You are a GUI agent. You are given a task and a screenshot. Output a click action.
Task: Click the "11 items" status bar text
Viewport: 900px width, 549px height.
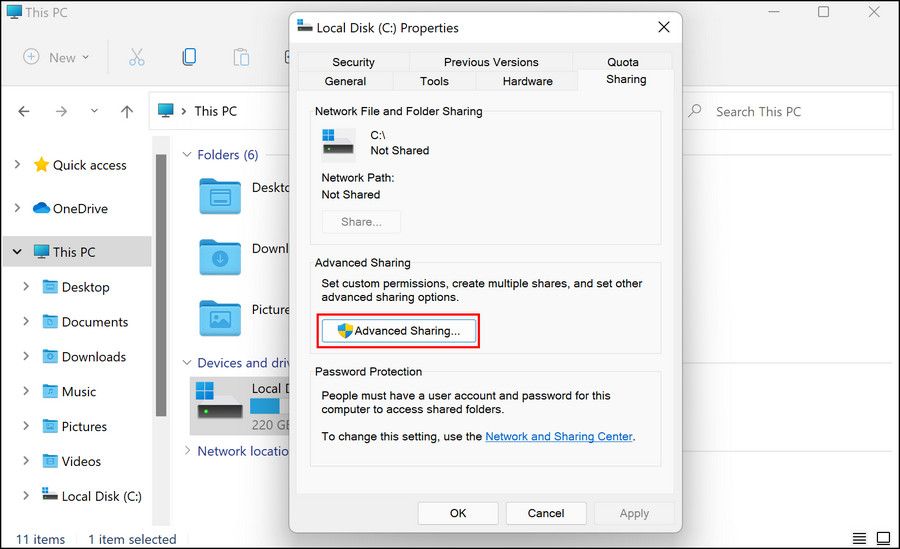pos(40,539)
